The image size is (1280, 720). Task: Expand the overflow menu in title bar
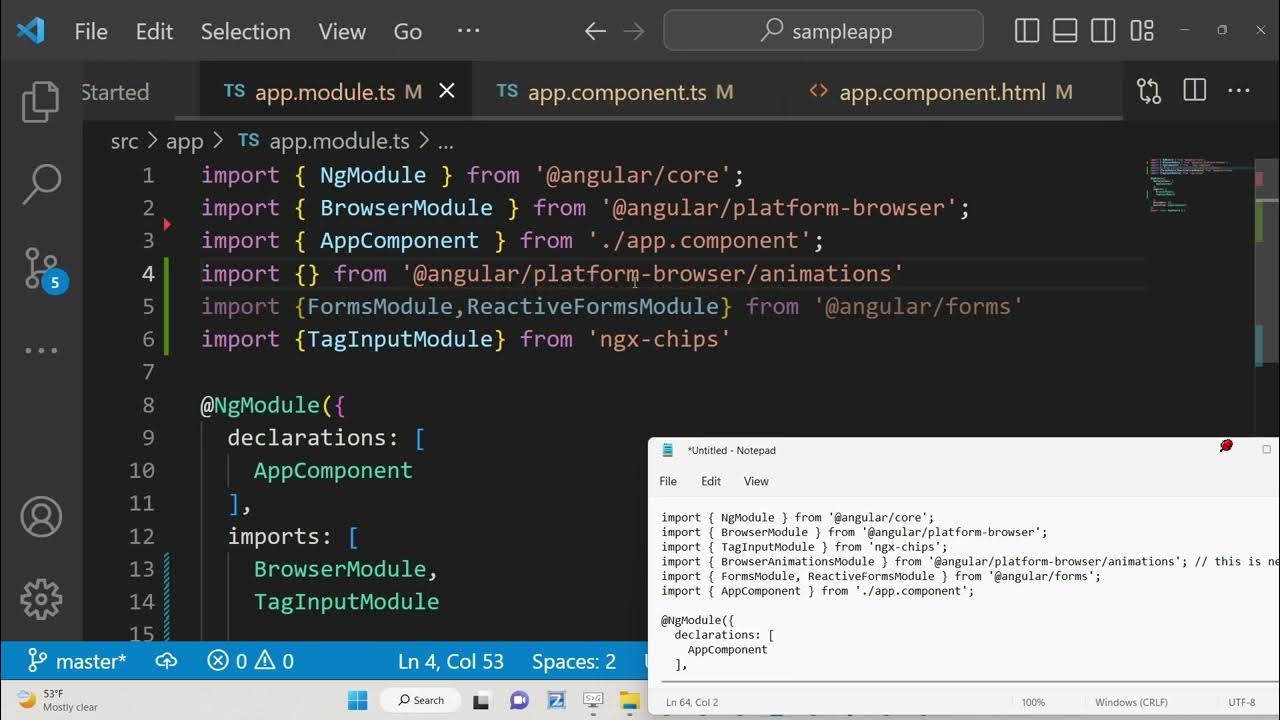tap(468, 31)
